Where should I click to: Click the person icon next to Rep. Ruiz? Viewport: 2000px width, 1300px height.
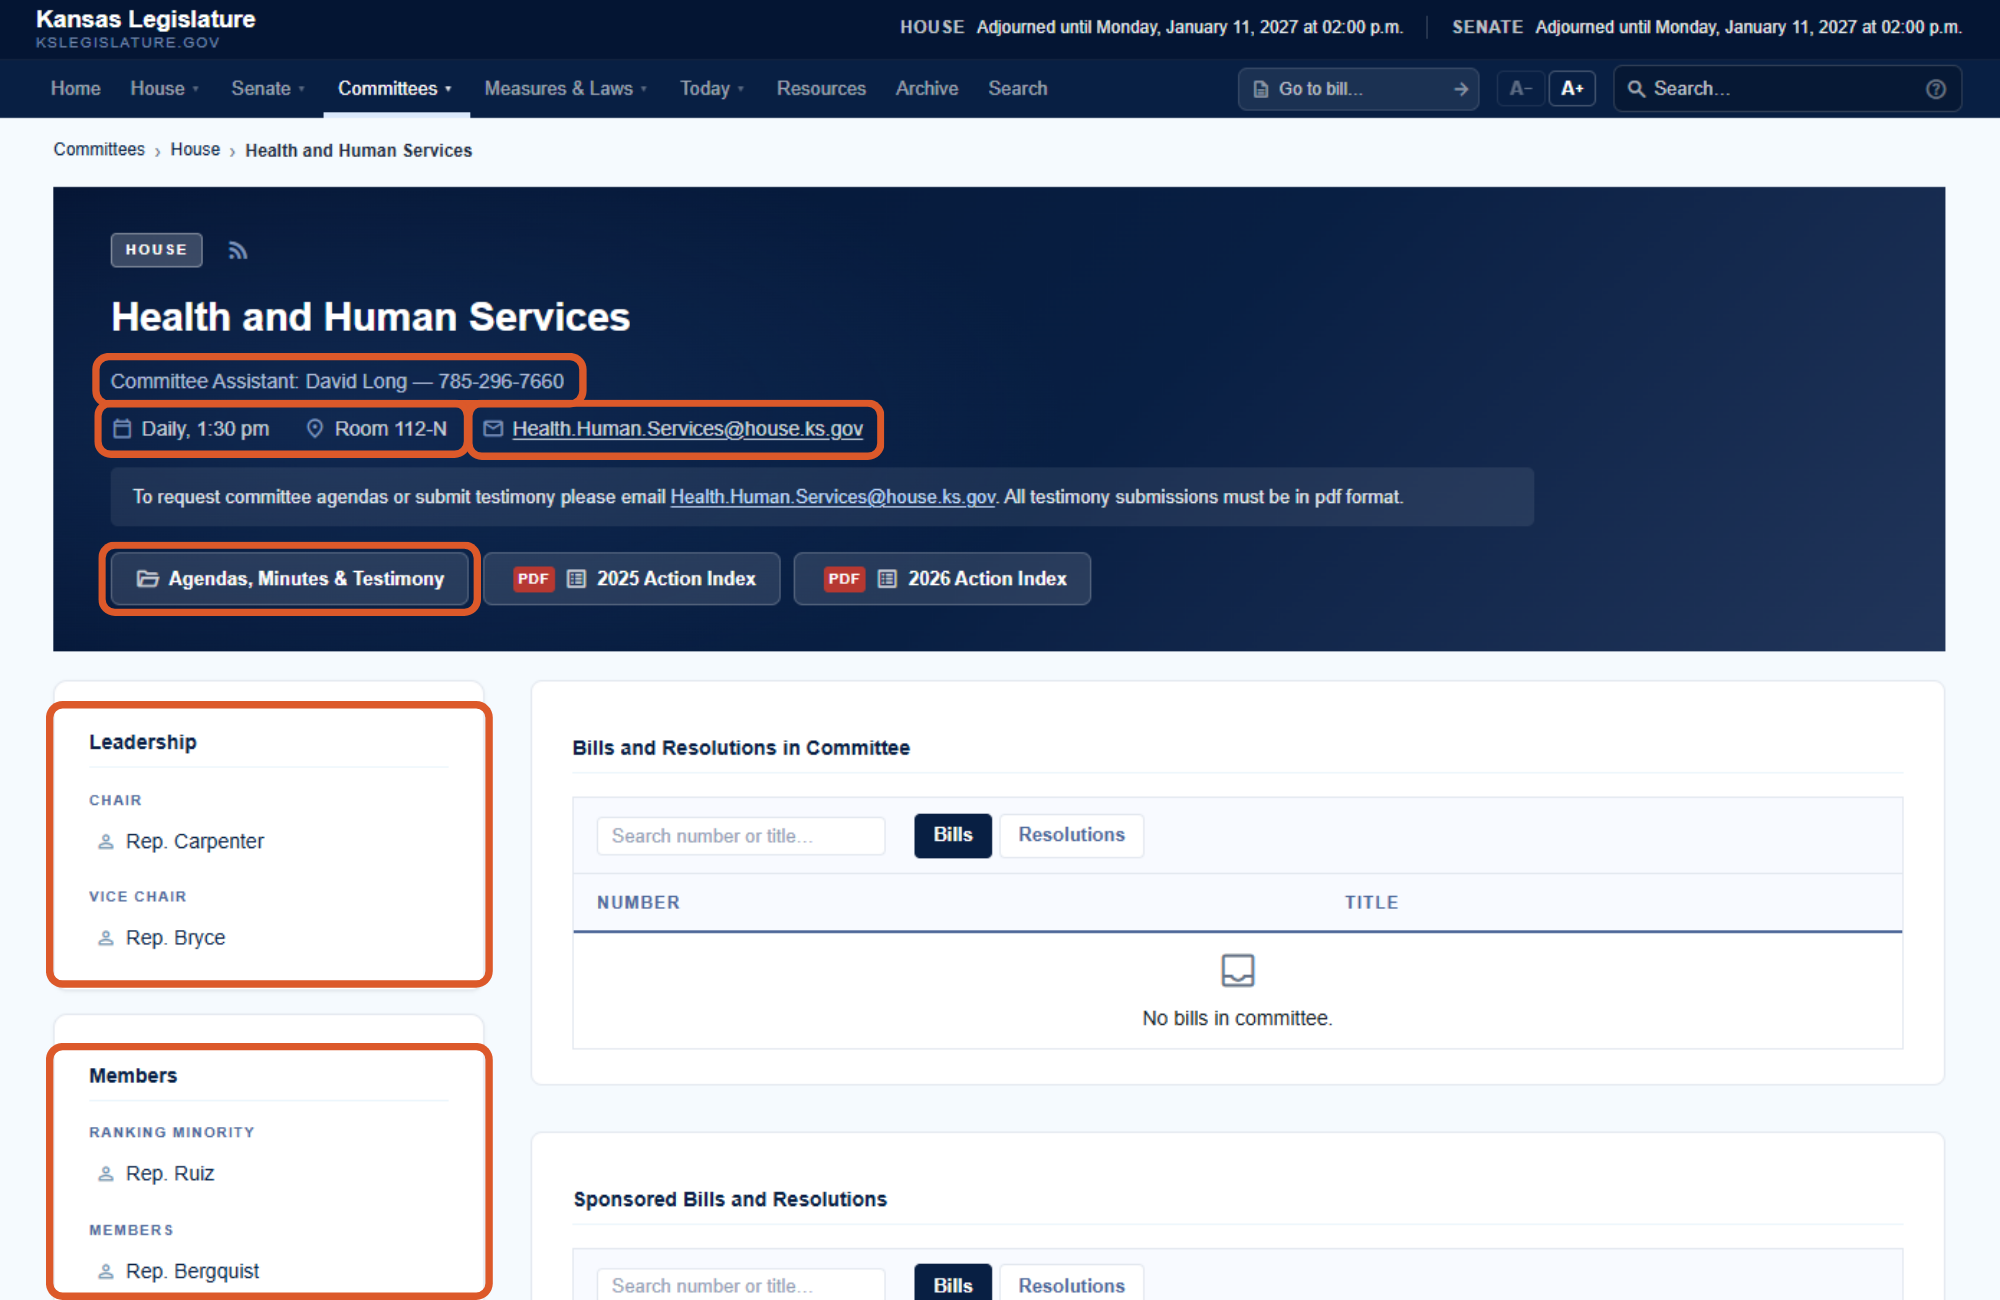click(105, 1174)
